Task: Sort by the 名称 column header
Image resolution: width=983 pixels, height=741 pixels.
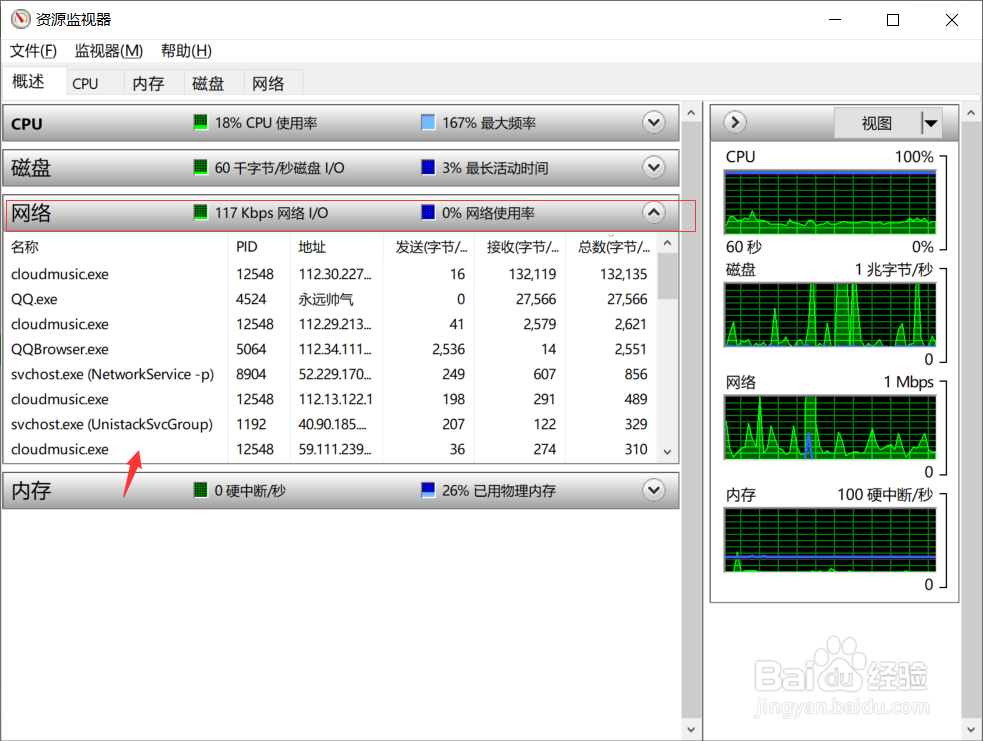Action: [116, 247]
